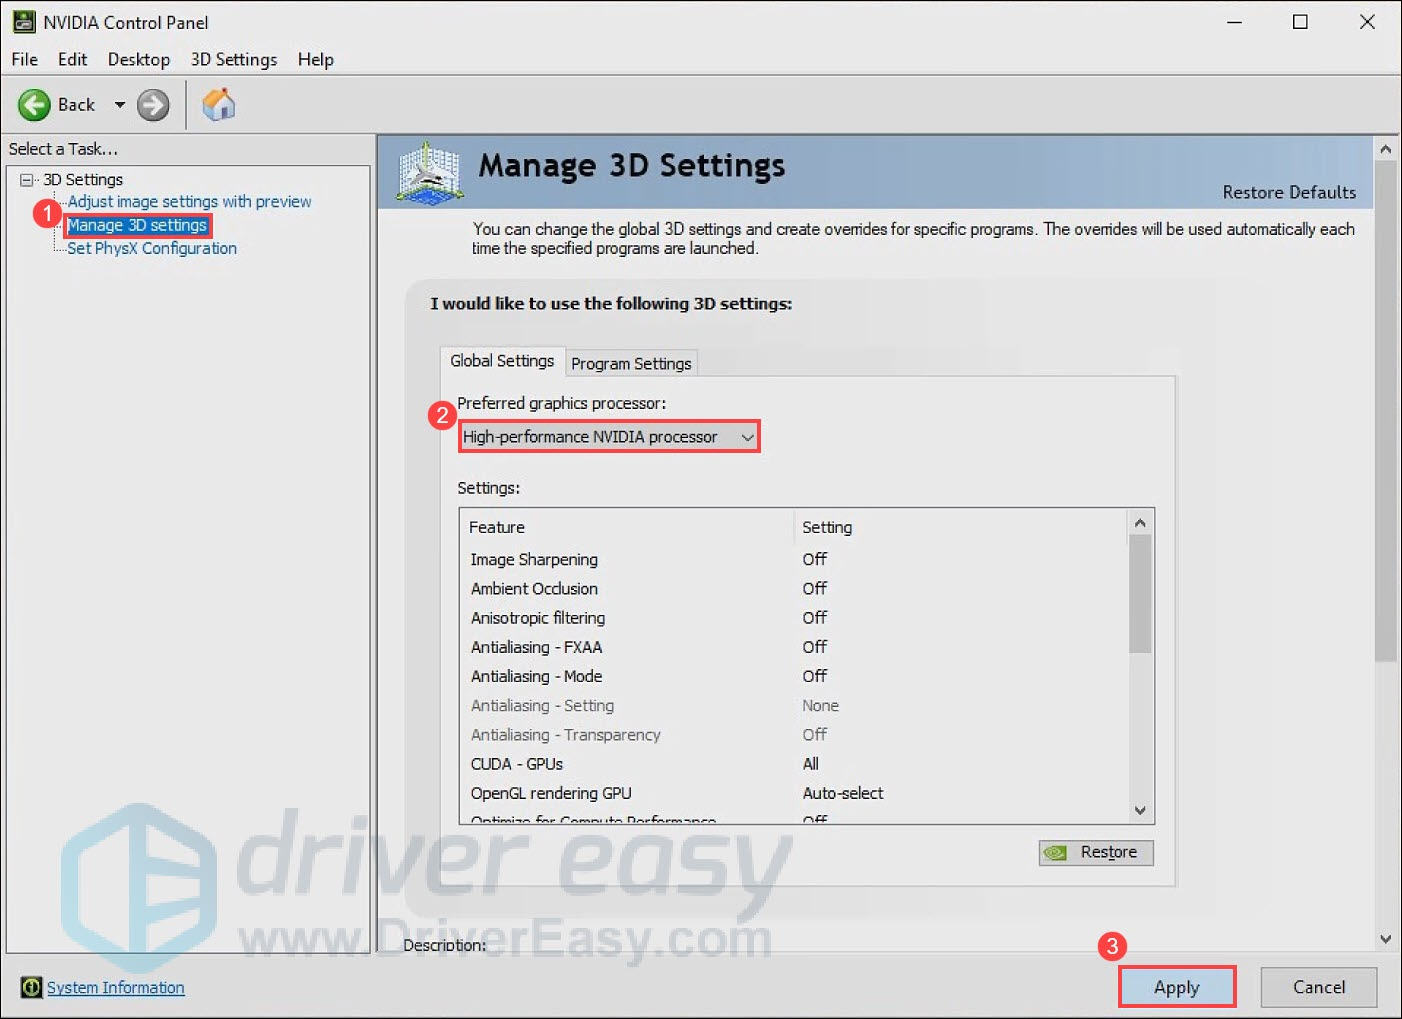Image resolution: width=1402 pixels, height=1019 pixels.
Task: Click the Home icon in toolbar
Action: coord(218,105)
